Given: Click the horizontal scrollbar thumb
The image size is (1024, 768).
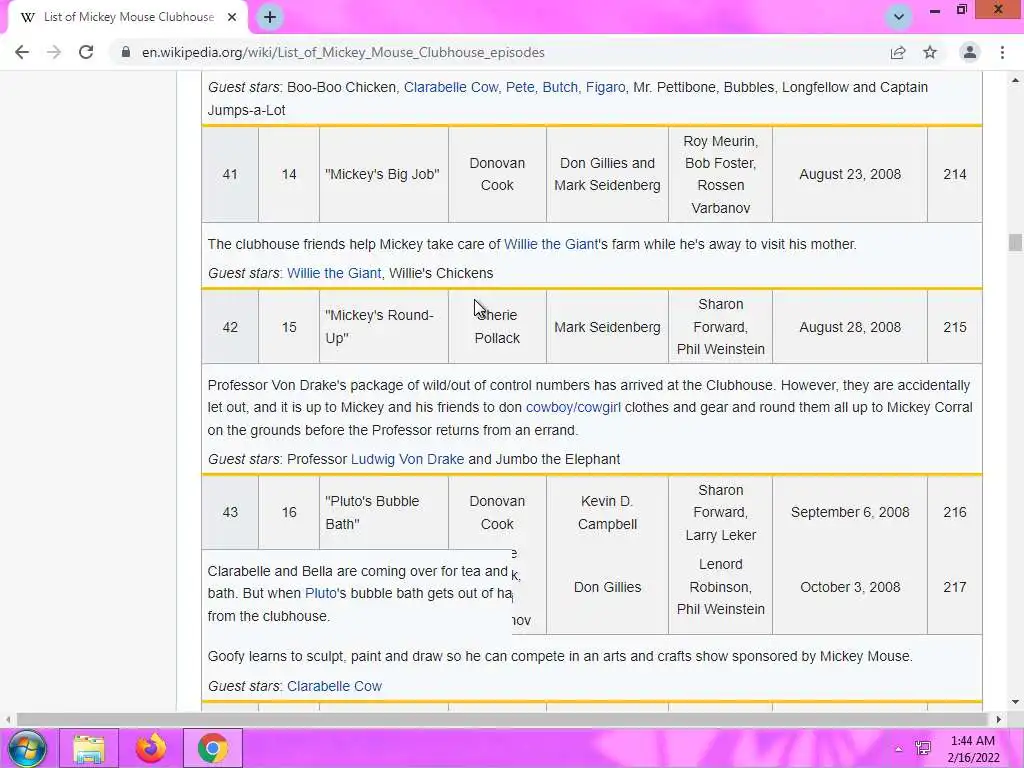Looking at the screenshot, I should [x=502, y=719].
